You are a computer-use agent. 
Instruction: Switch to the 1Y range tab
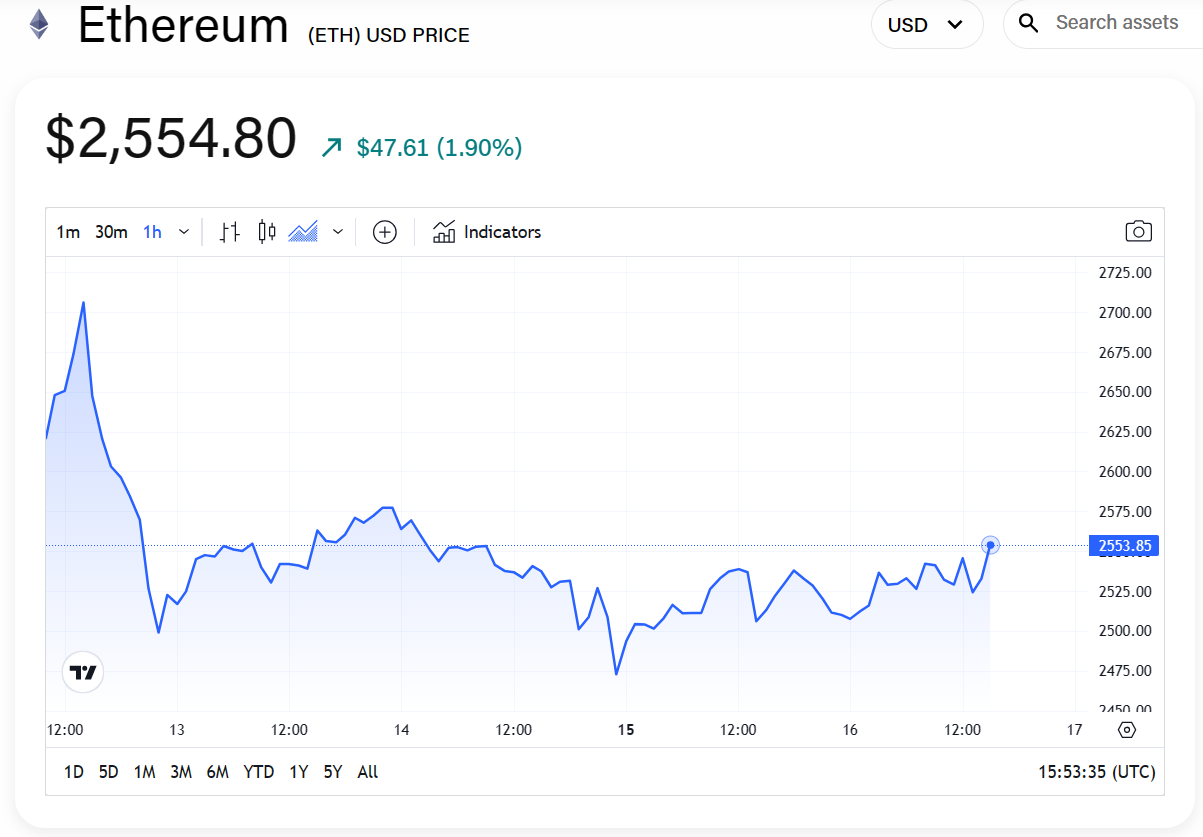pos(297,771)
